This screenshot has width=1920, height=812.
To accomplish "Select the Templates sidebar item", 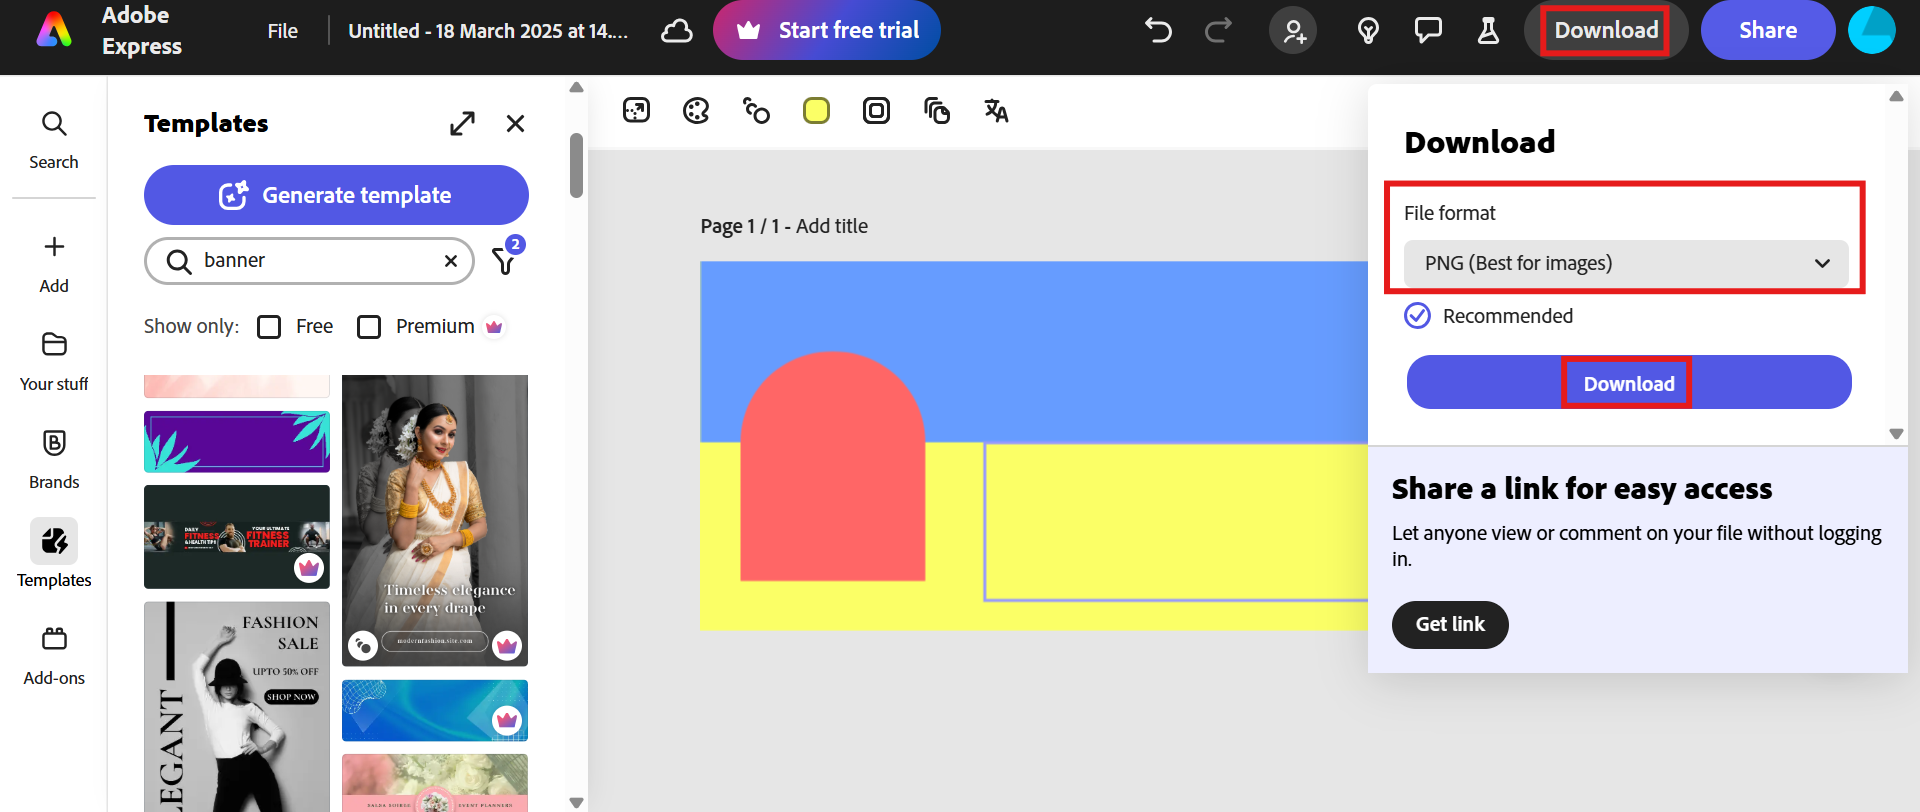I will click(54, 554).
